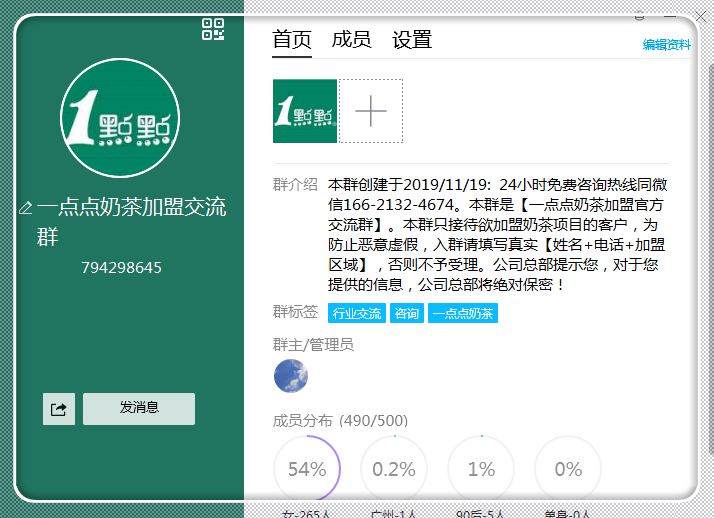Screen dimensions: 714x518
Task: Click the 发消息 button
Action: tap(139, 409)
